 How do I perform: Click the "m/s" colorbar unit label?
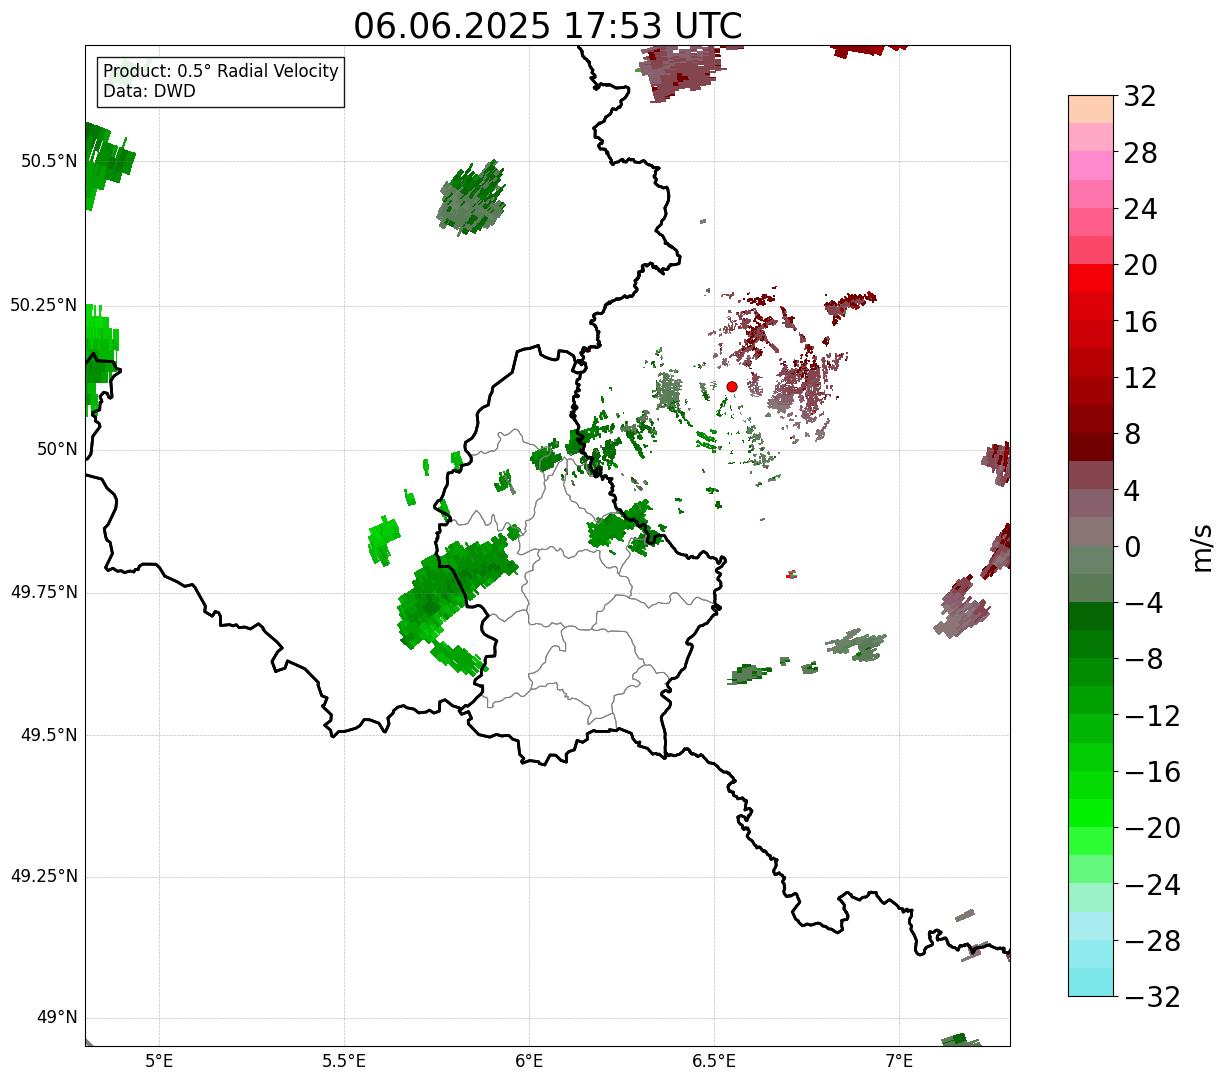tap(1202, 547)
